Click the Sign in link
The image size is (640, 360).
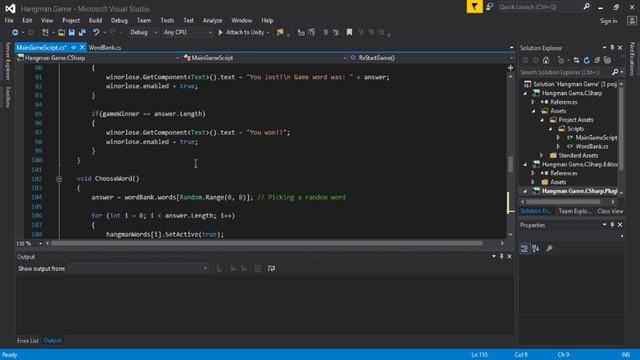click(x=609, y=21)
